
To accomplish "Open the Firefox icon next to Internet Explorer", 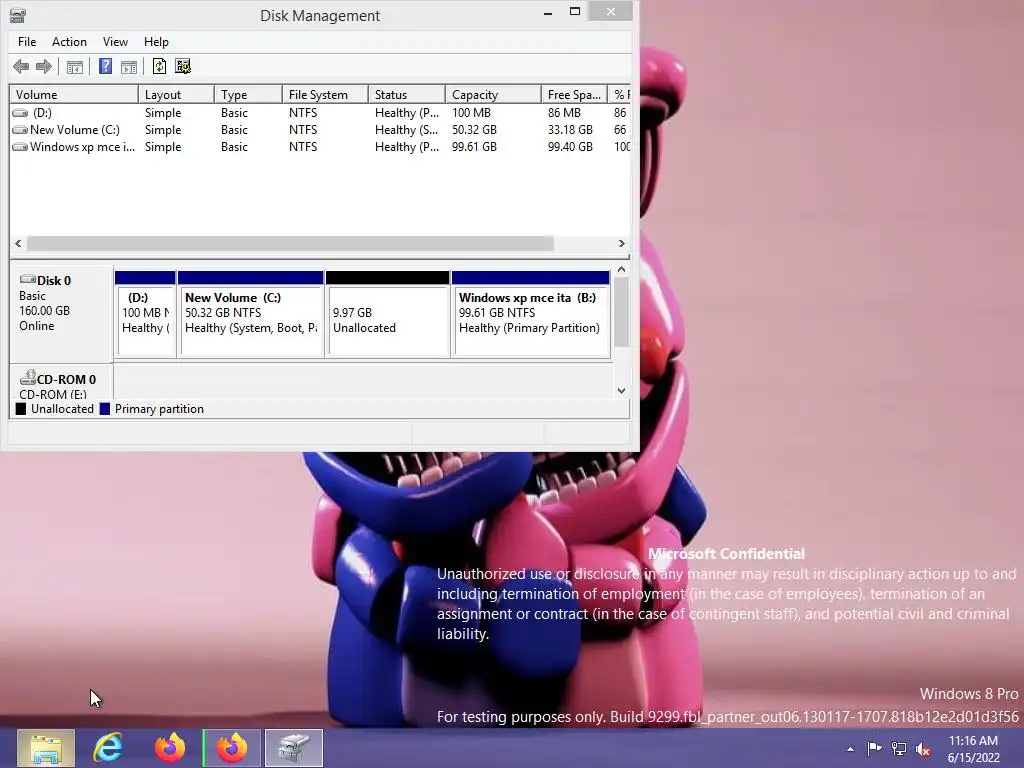I will click(170, 748).
